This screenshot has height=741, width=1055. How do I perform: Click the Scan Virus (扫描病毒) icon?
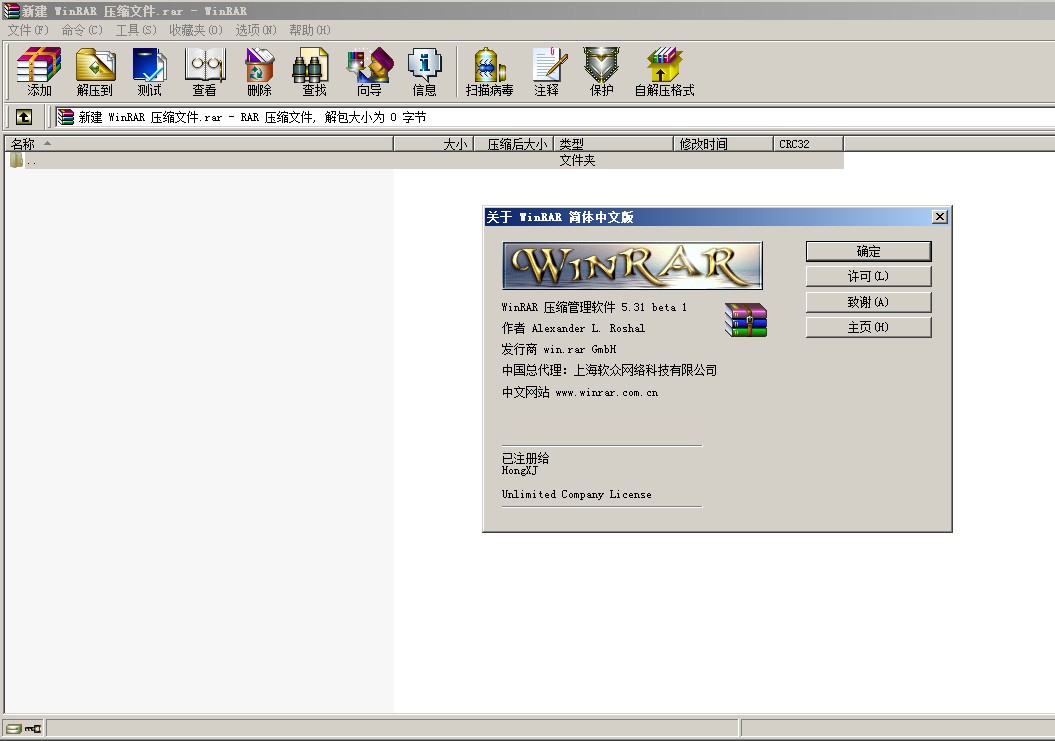489,71
